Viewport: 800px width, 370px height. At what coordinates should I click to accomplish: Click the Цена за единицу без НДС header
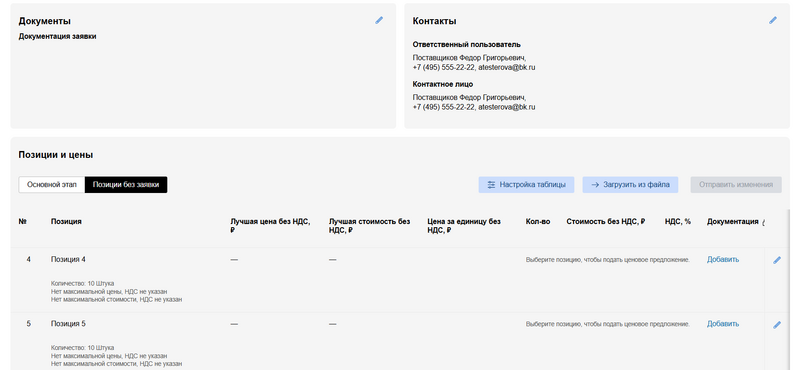464,226
